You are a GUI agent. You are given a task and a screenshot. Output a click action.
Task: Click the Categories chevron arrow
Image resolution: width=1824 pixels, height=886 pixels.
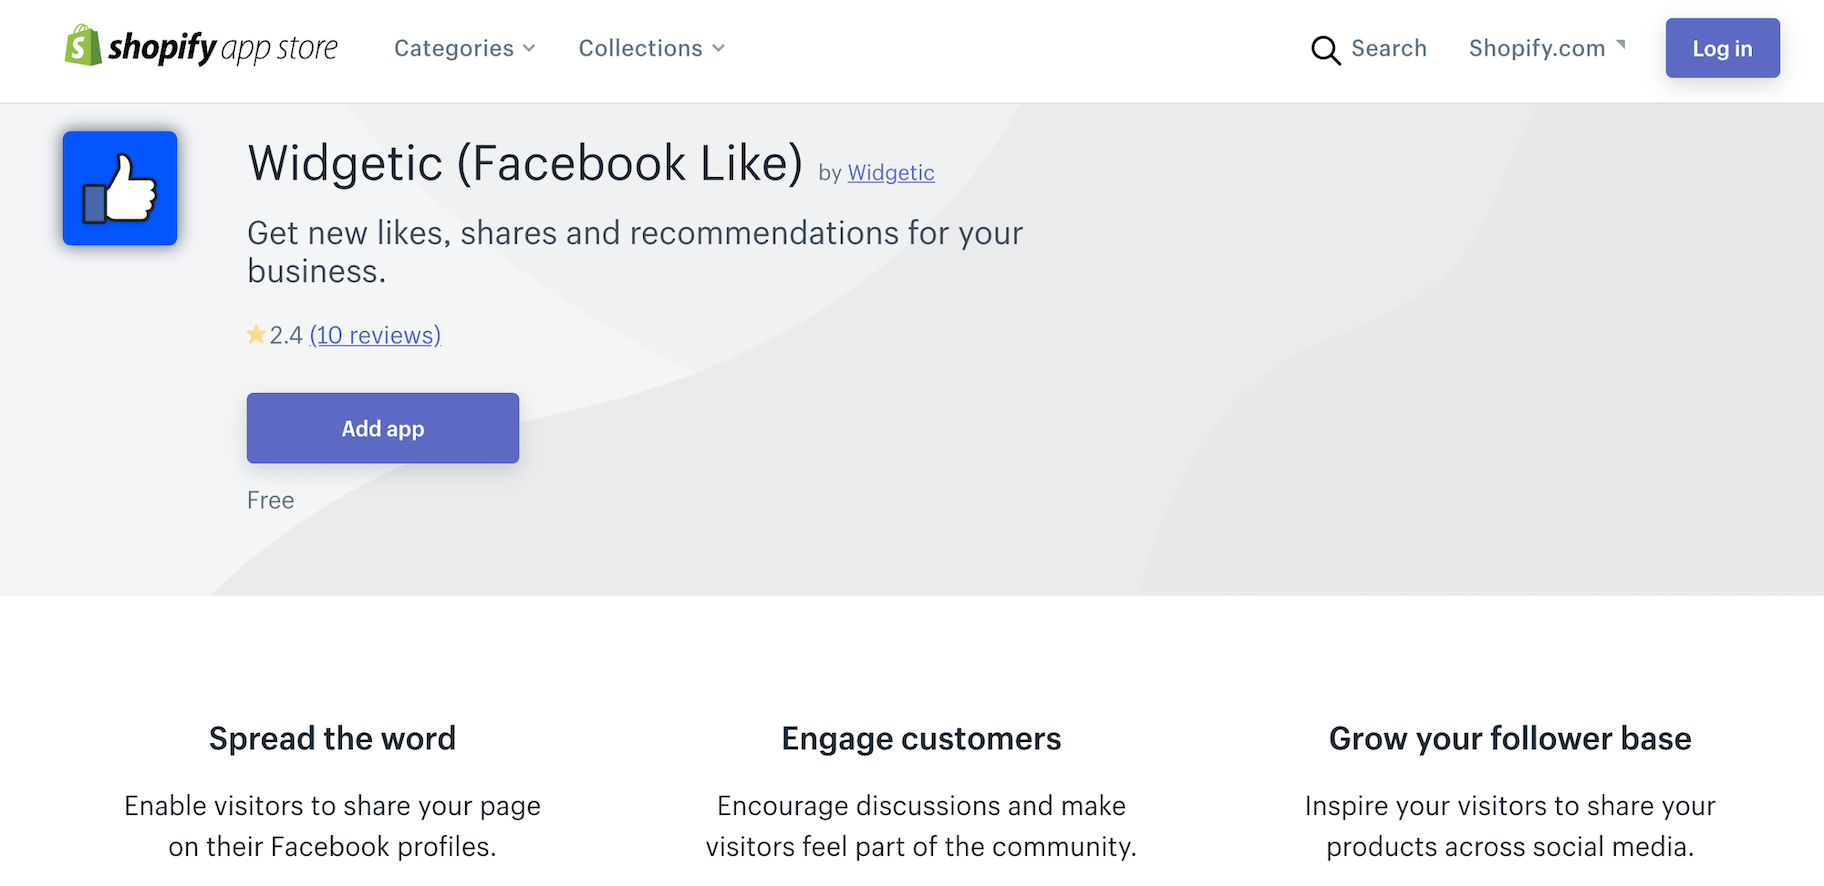coord(527,48)
